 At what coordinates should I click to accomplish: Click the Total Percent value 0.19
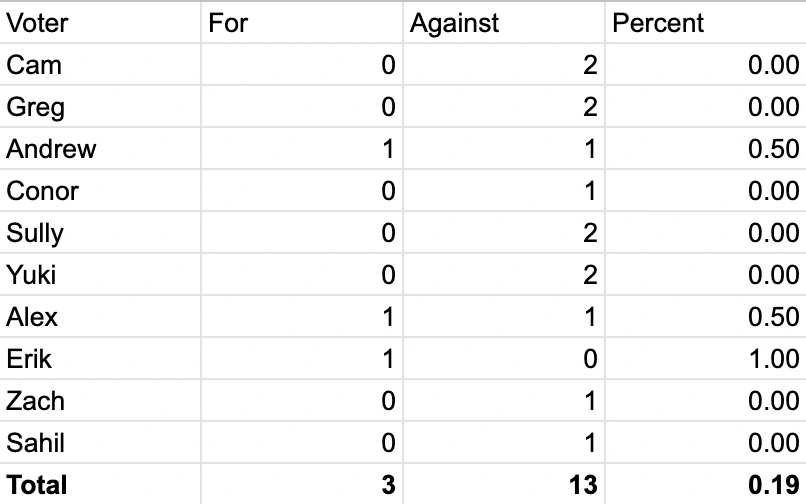click(705, 485)
